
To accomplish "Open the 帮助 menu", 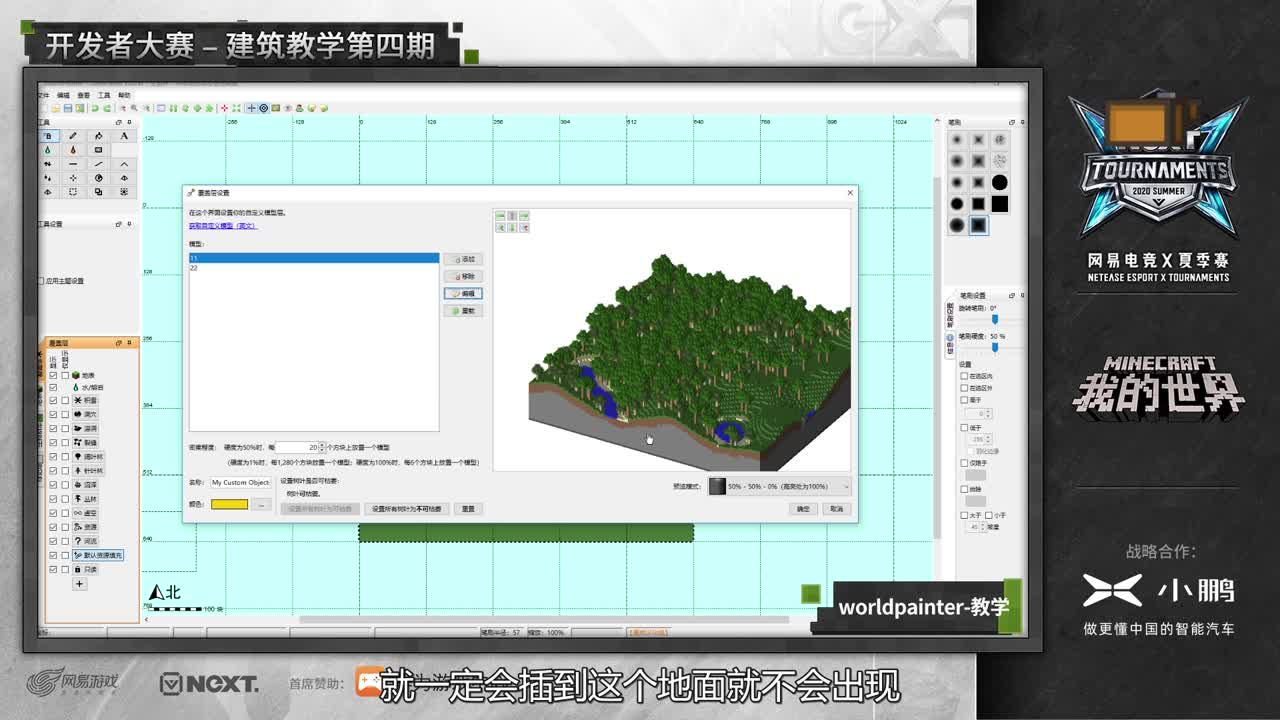I will 124,95.
